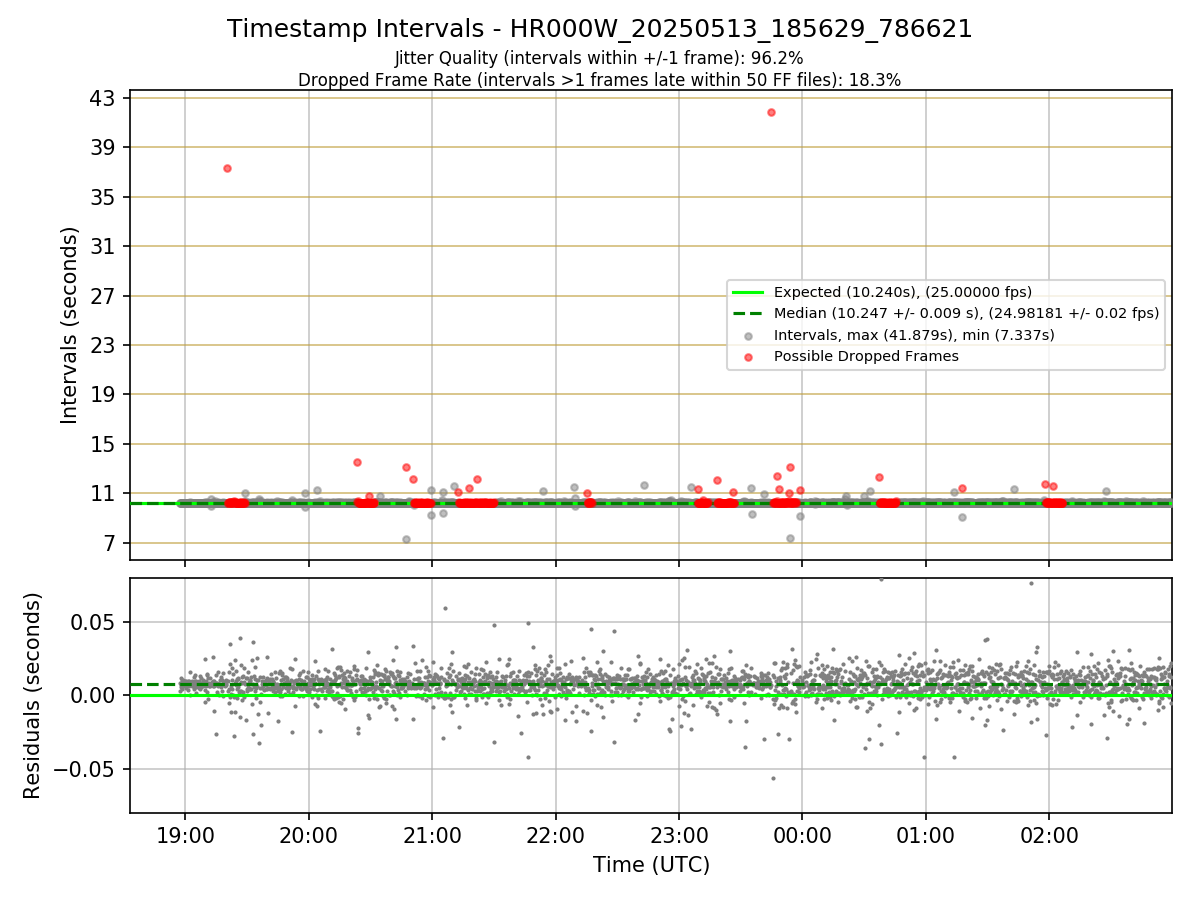Select the 'Jitter Quality' subtitle line

599,58
